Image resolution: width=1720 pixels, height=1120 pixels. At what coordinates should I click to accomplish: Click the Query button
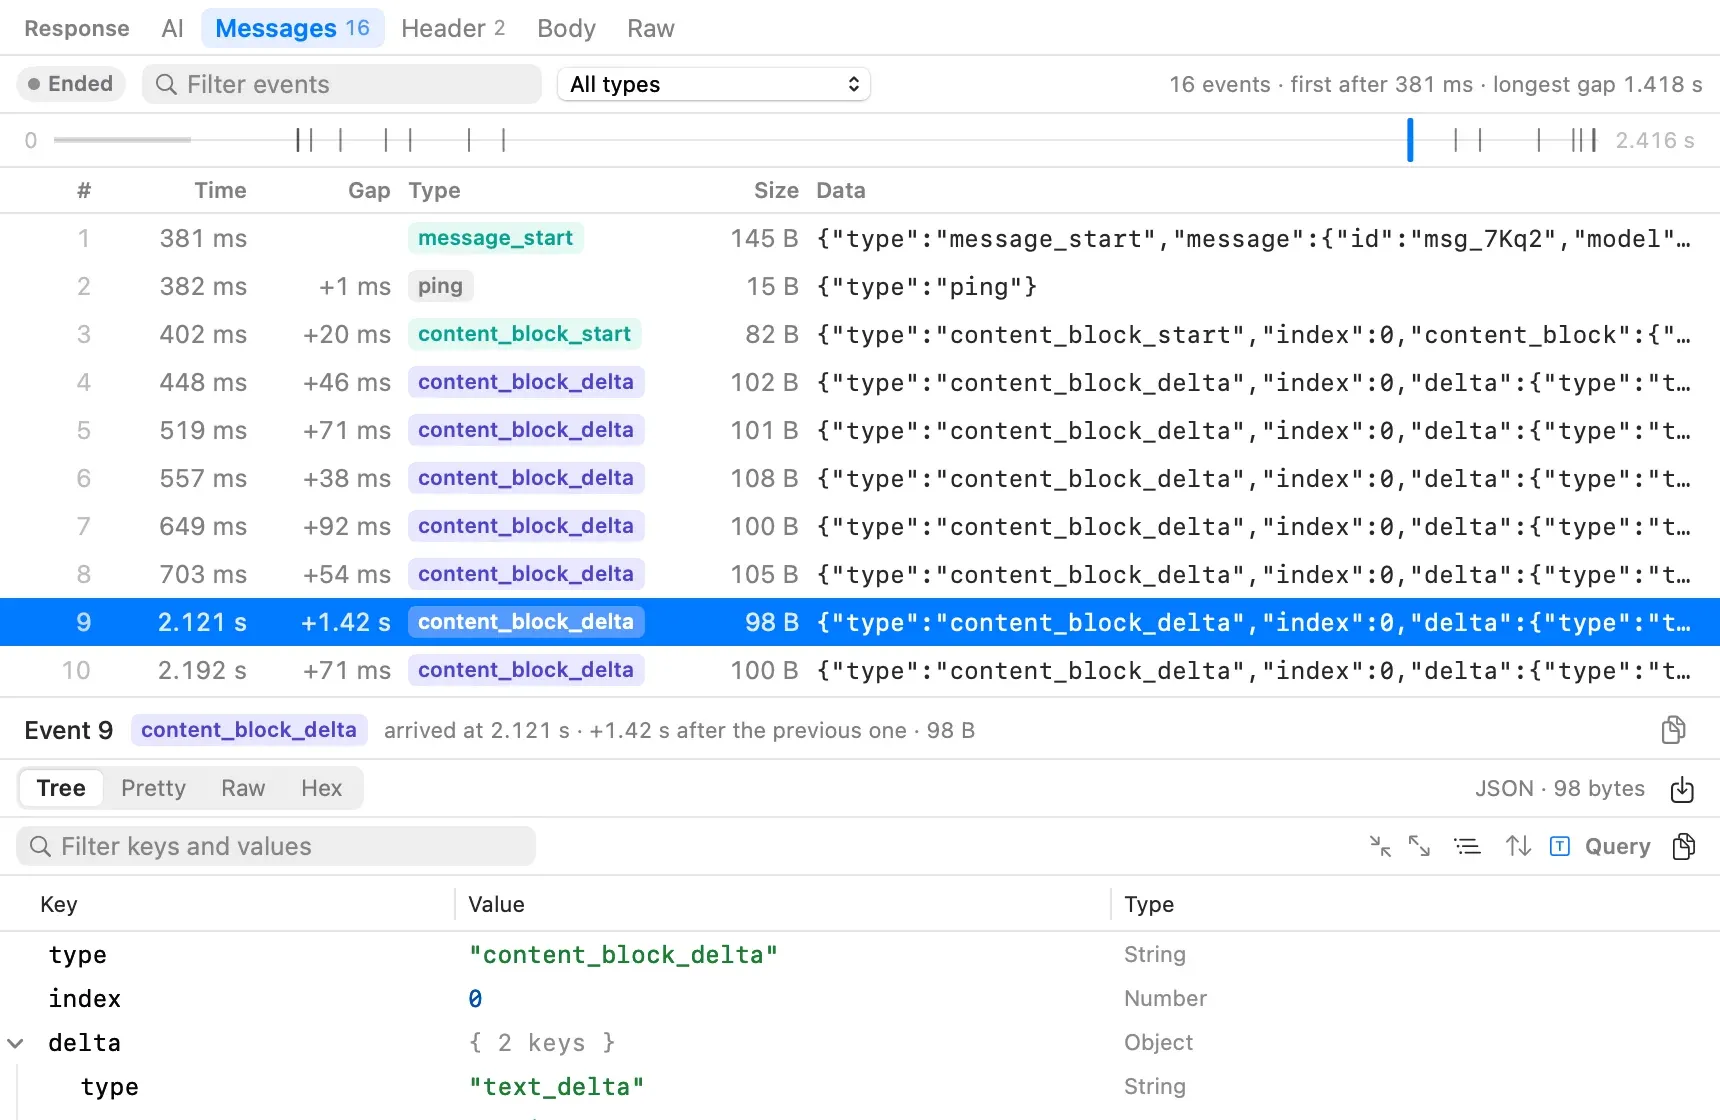point(1617,846)
